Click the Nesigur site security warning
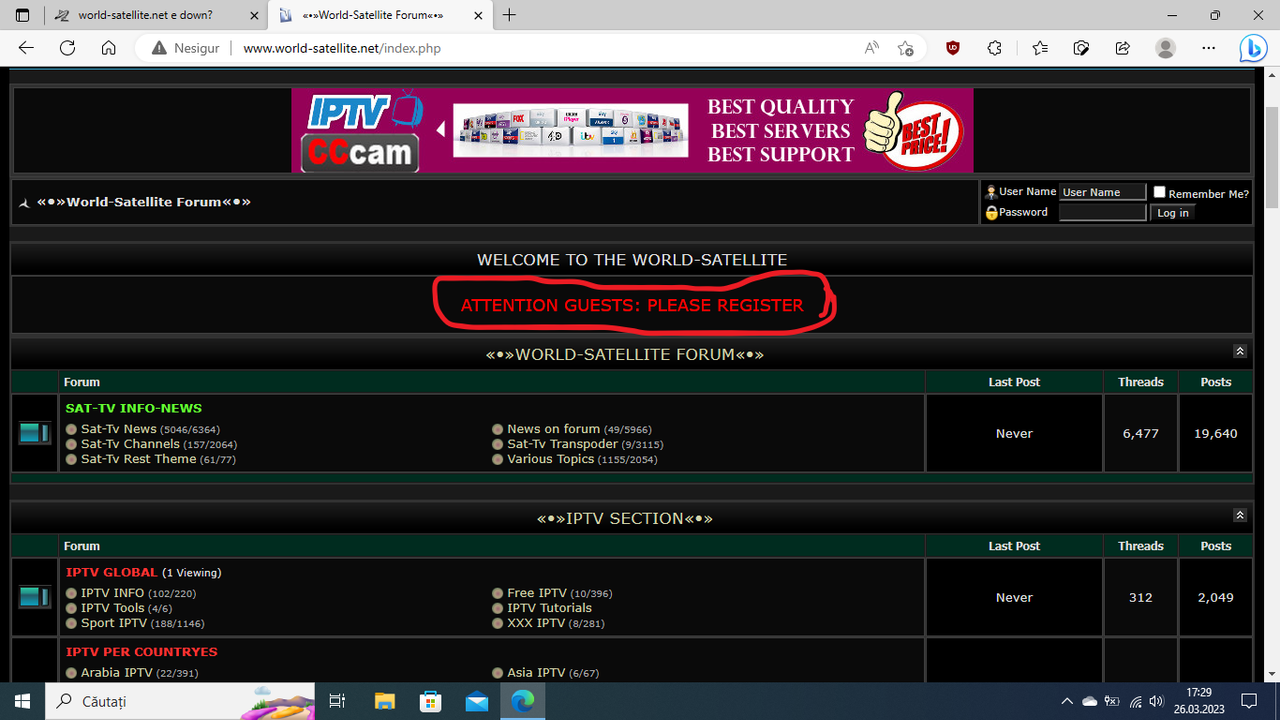Image resolution: width=1280 pixels, height=720 pixels. [186, 48]
